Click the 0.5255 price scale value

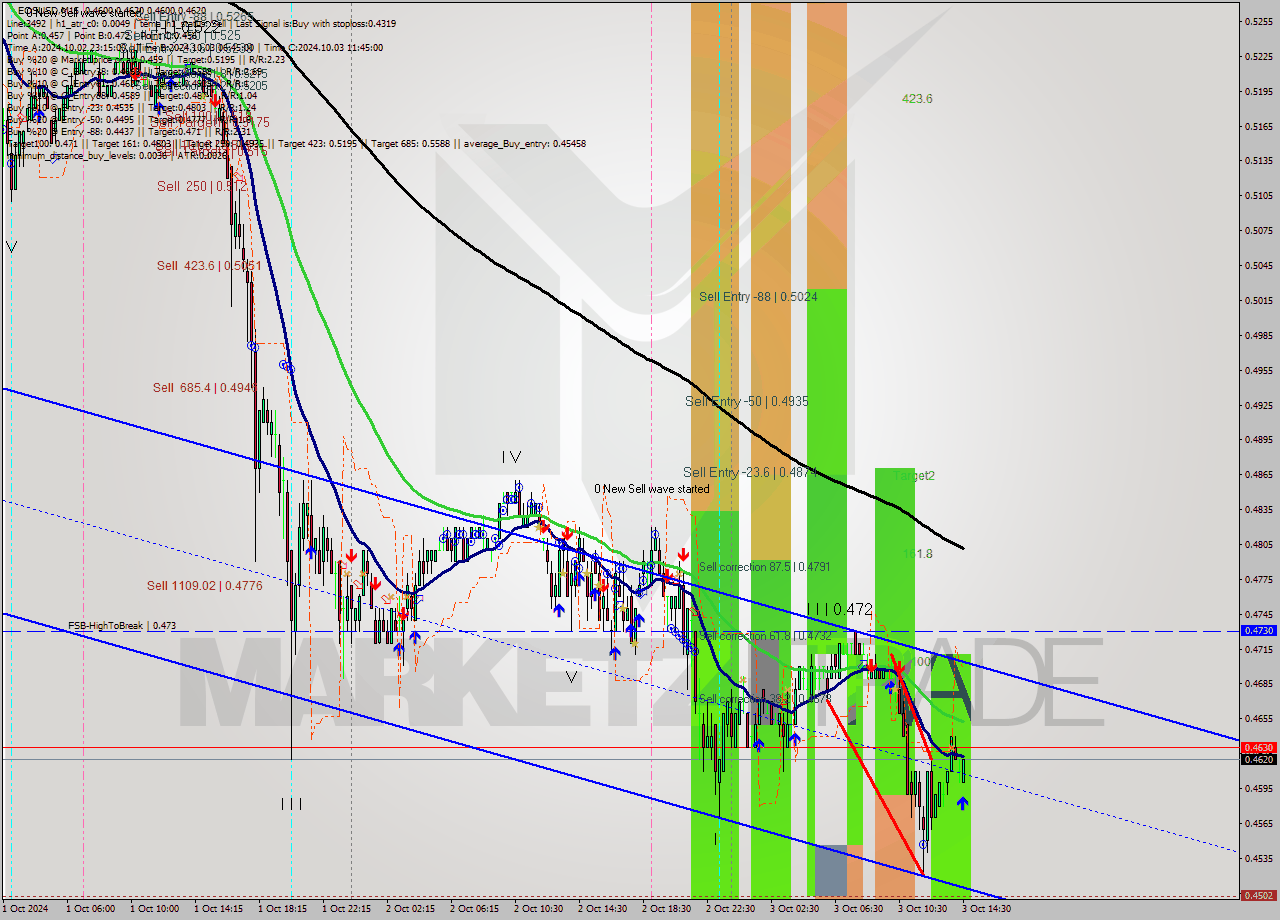click(1258, 21)
